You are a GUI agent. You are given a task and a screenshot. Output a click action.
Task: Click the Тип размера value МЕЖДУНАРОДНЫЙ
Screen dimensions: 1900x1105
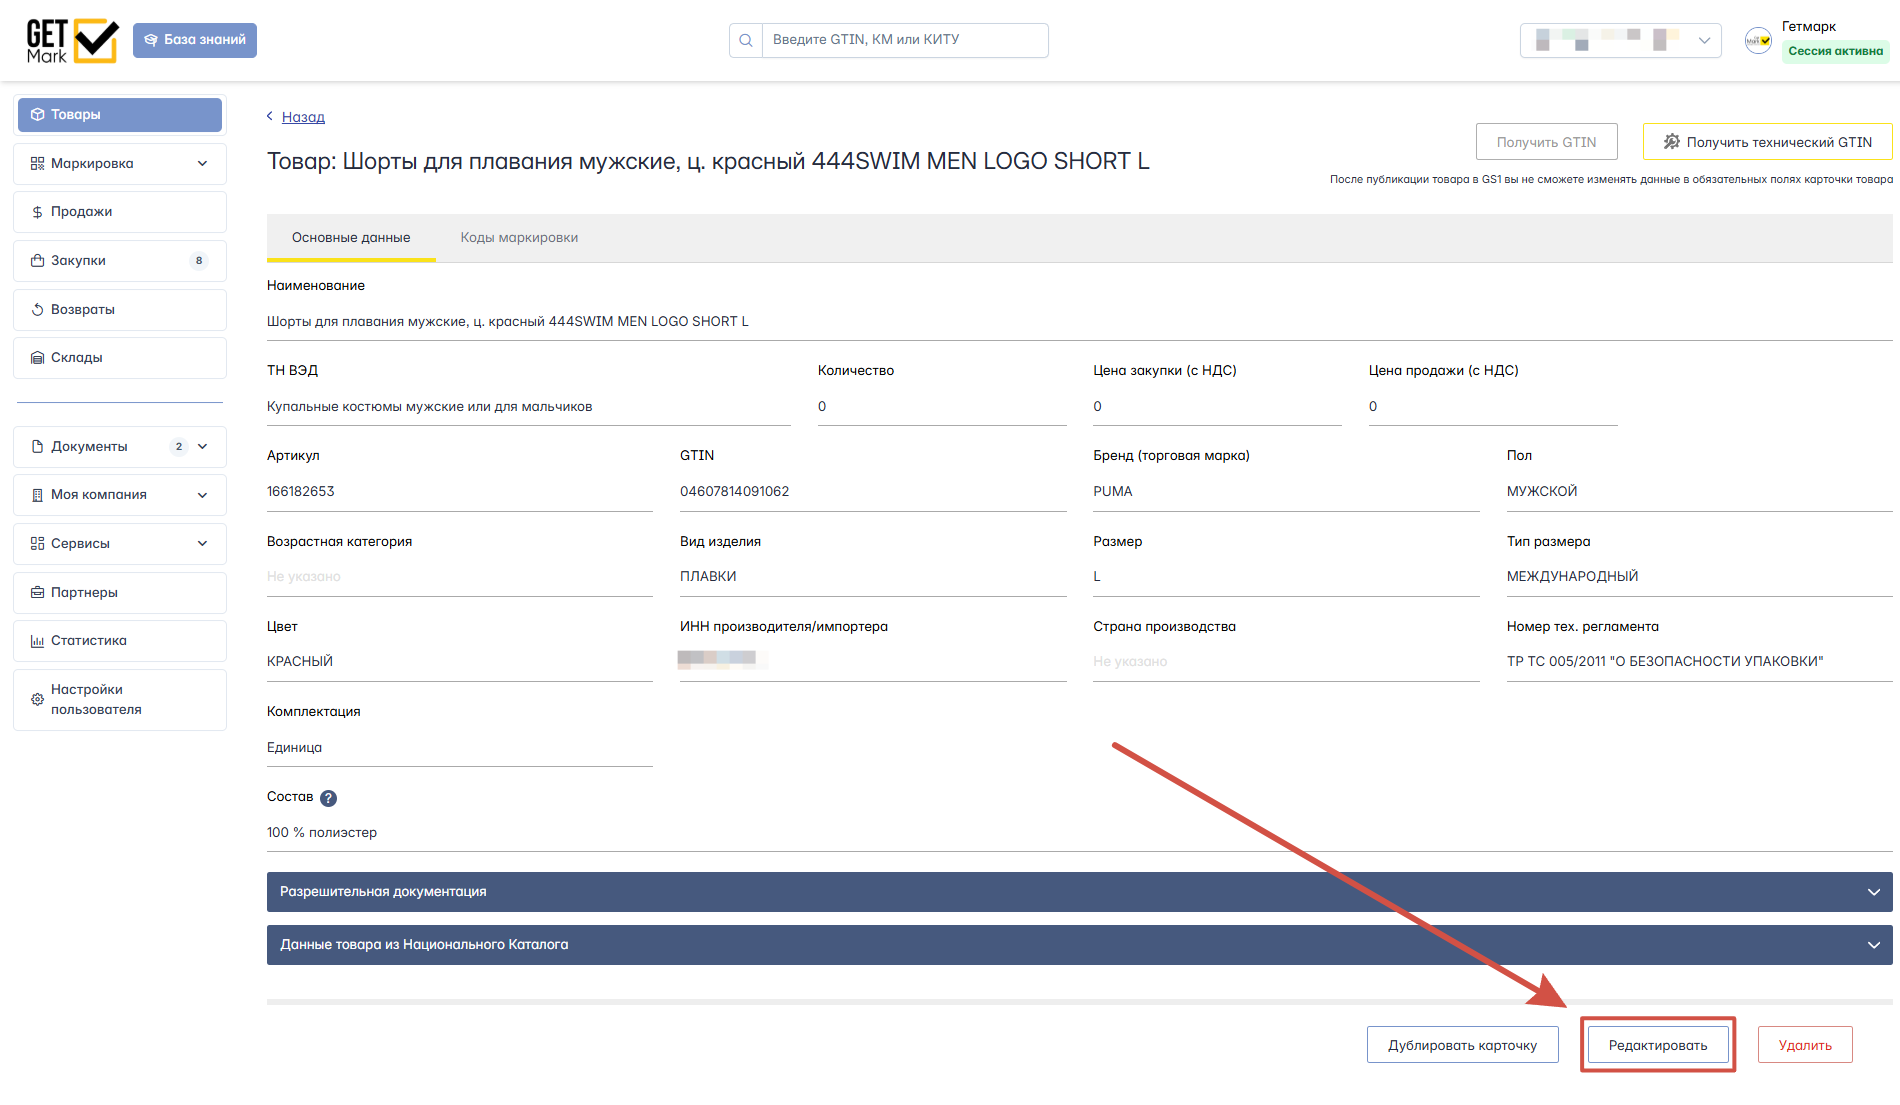(1572, 577)
